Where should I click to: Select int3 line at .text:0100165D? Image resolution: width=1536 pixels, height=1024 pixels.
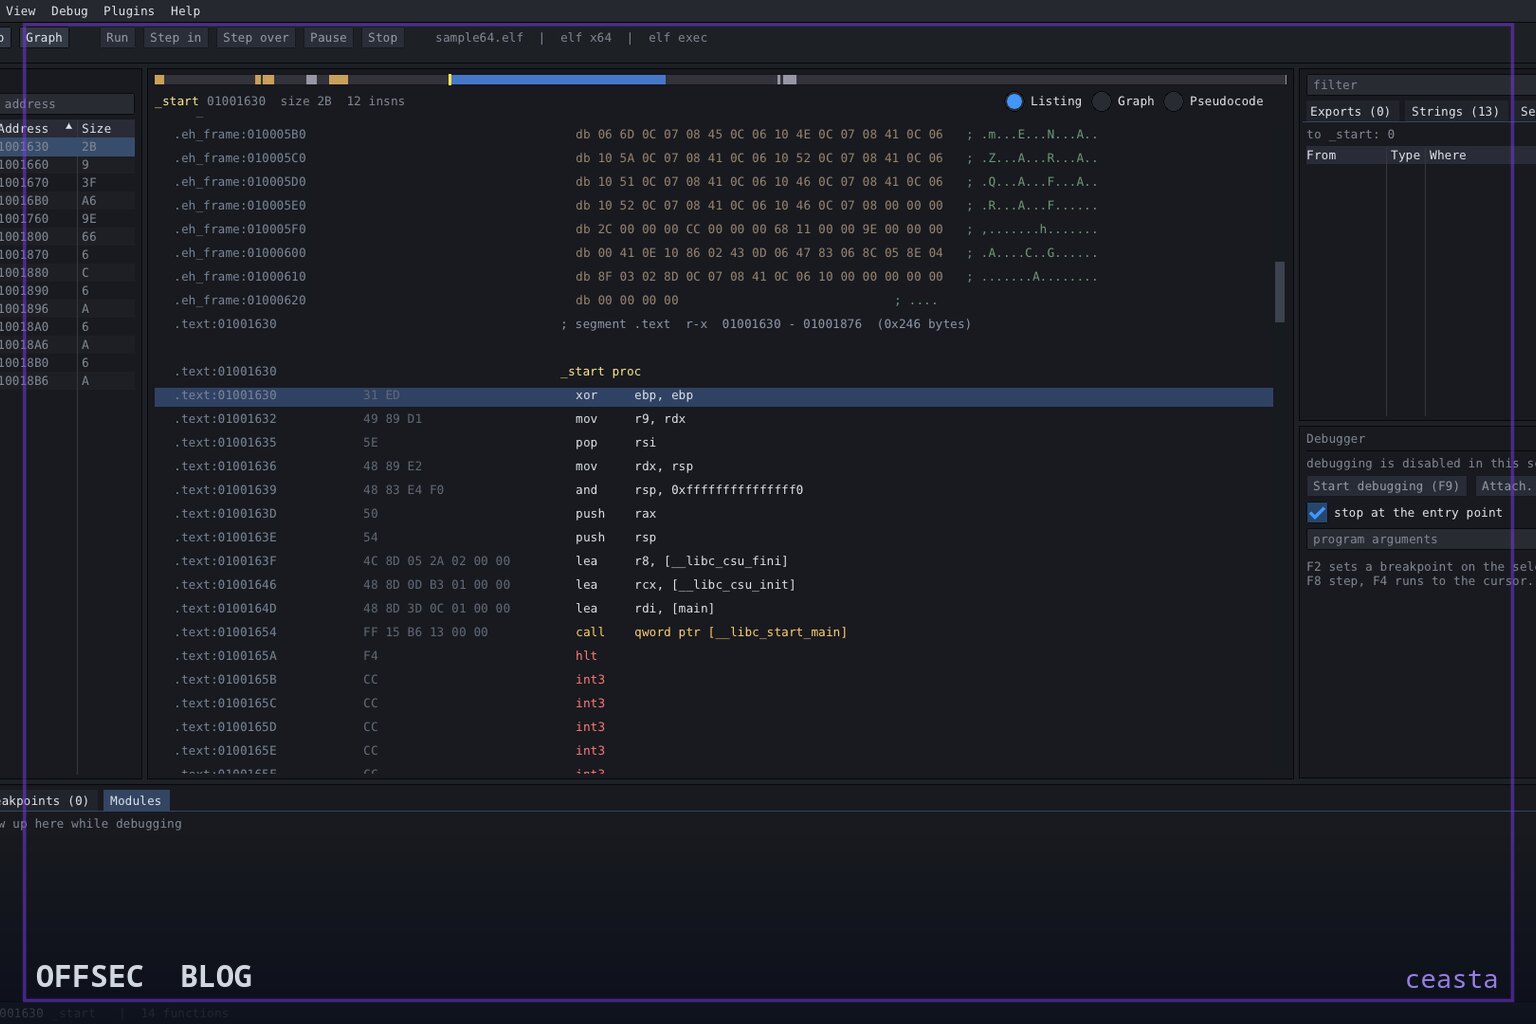pos(713,727)
